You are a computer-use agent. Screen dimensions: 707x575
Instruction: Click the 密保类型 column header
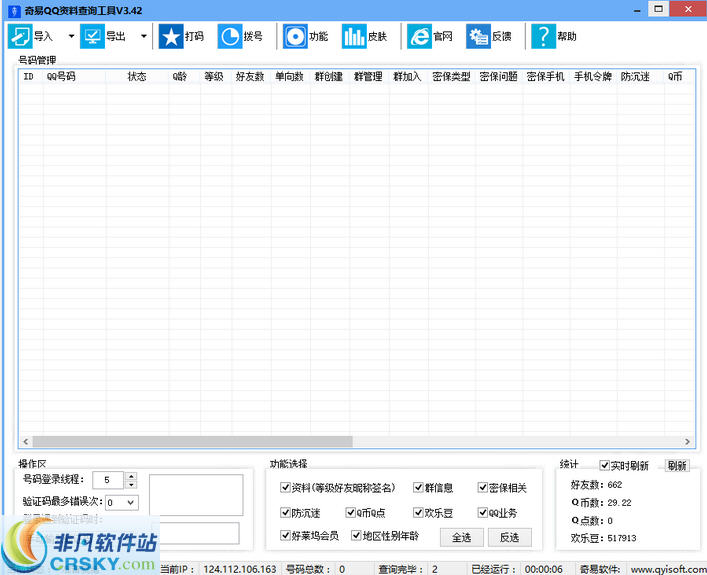[452, 77]
